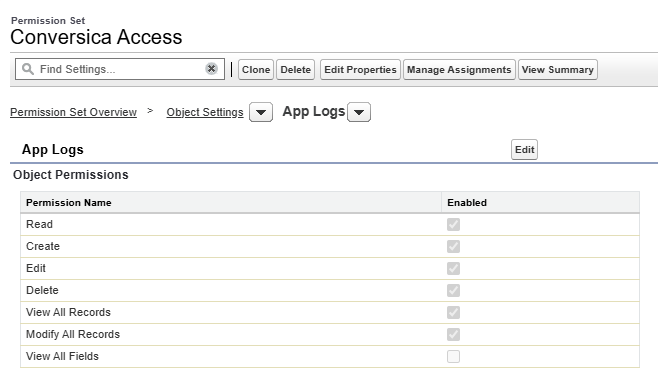This screenshot has height=377, width=658.
Task: Open the Object Settings breadcrumb link
Action: [x=205, y=112]
